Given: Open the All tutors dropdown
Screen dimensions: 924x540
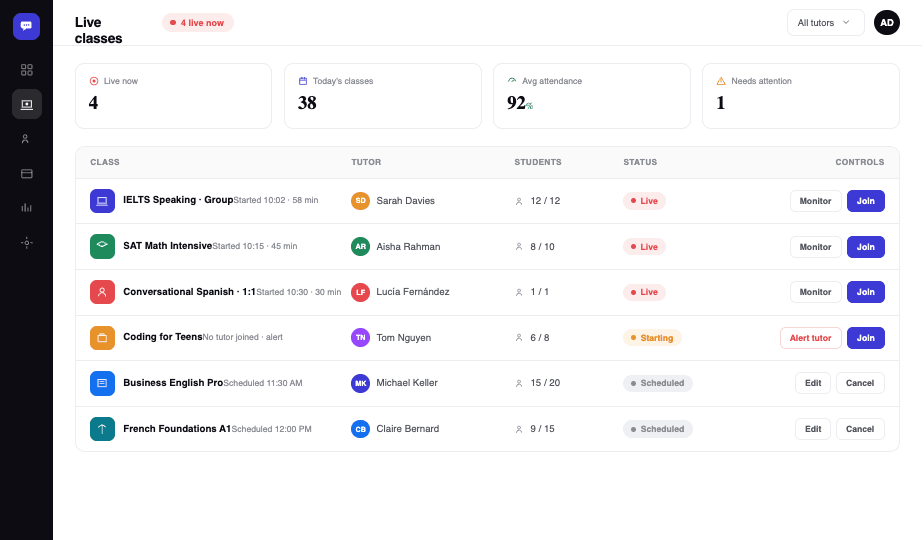Looking at the screenshot, I should tap(826, 23).
